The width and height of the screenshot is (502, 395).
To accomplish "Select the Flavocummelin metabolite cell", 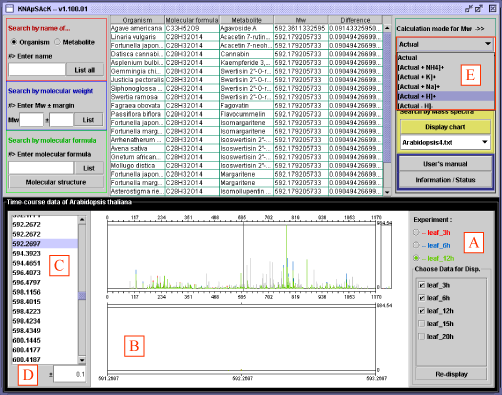I will click(x=246, y=114).
